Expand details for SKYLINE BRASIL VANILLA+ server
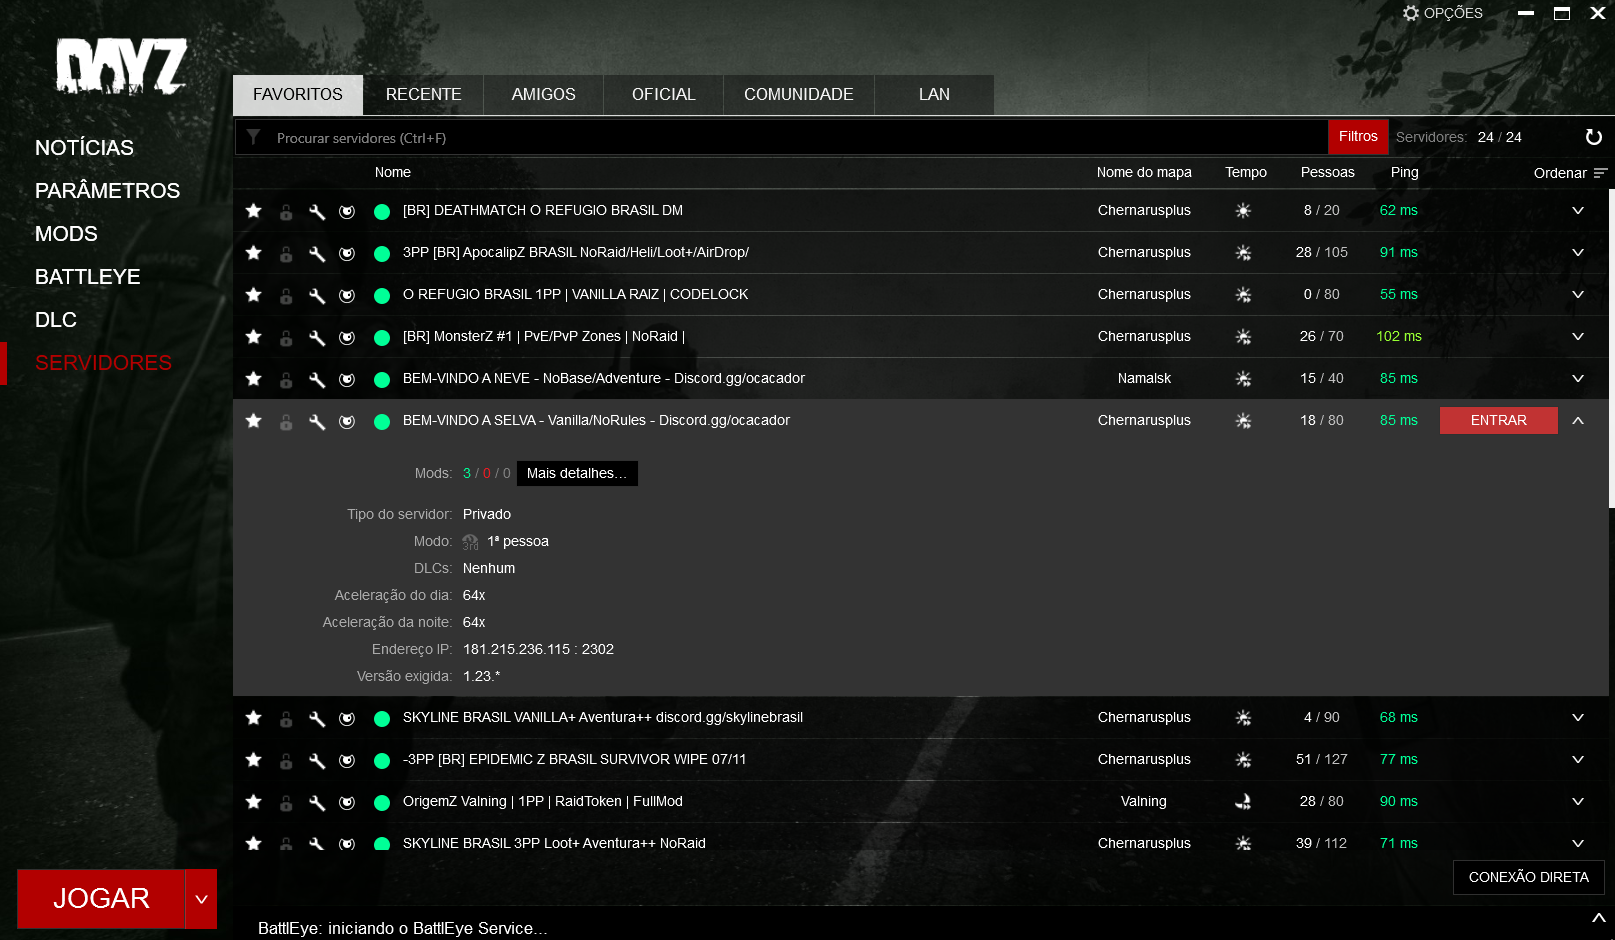The image size is (1615, 940). 1578,718
